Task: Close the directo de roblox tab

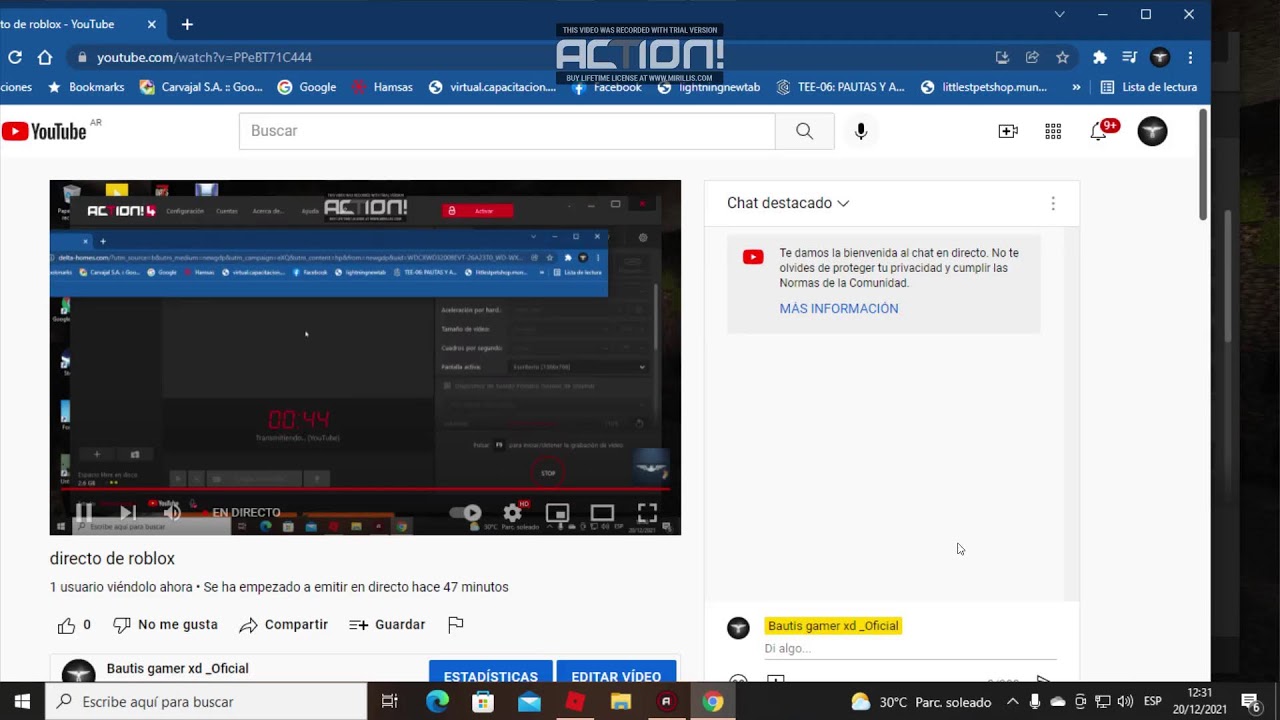Action: click(152, 24)
